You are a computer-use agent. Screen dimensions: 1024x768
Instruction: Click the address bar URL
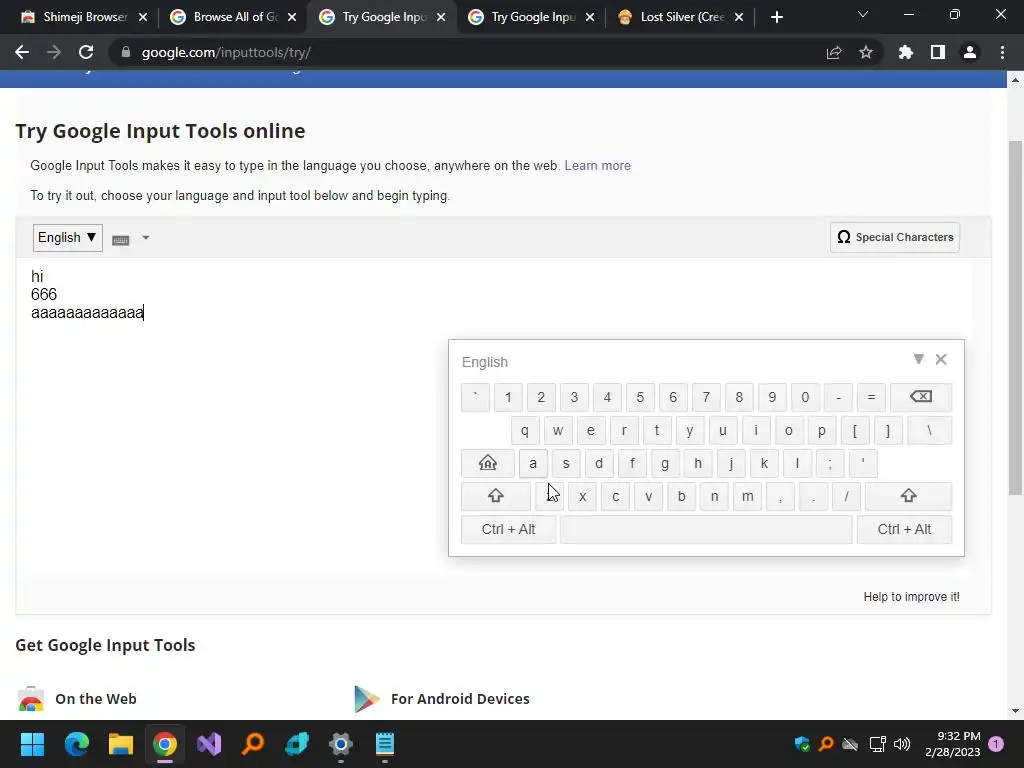coord(226,52)
